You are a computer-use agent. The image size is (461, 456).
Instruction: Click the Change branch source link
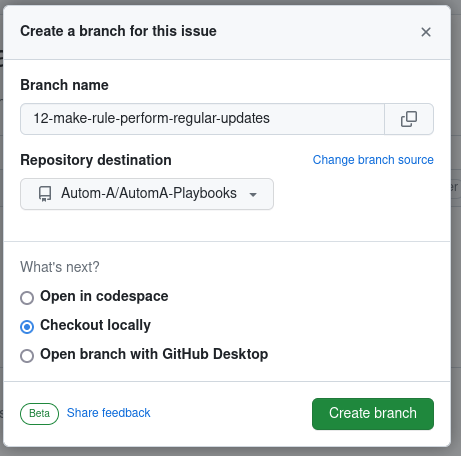373,160
